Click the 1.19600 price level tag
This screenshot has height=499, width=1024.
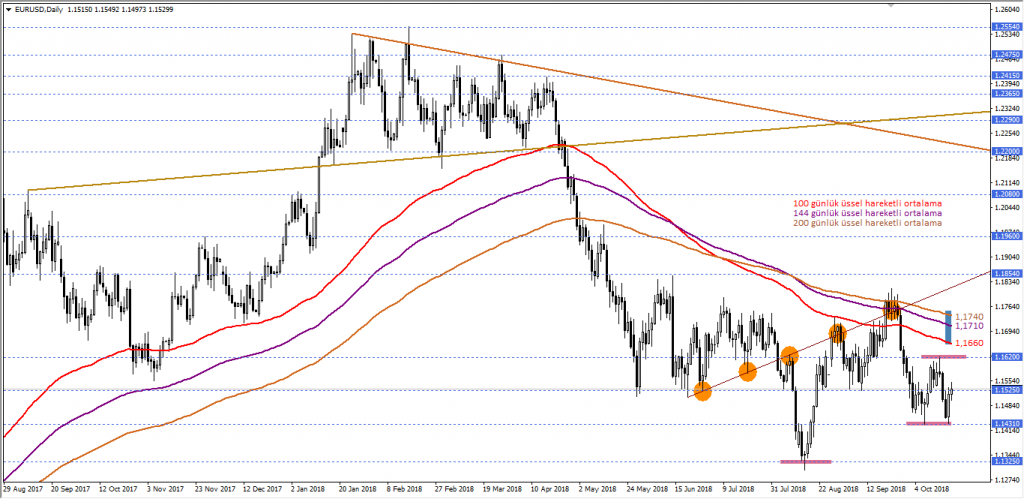[x=1006, y=237]
